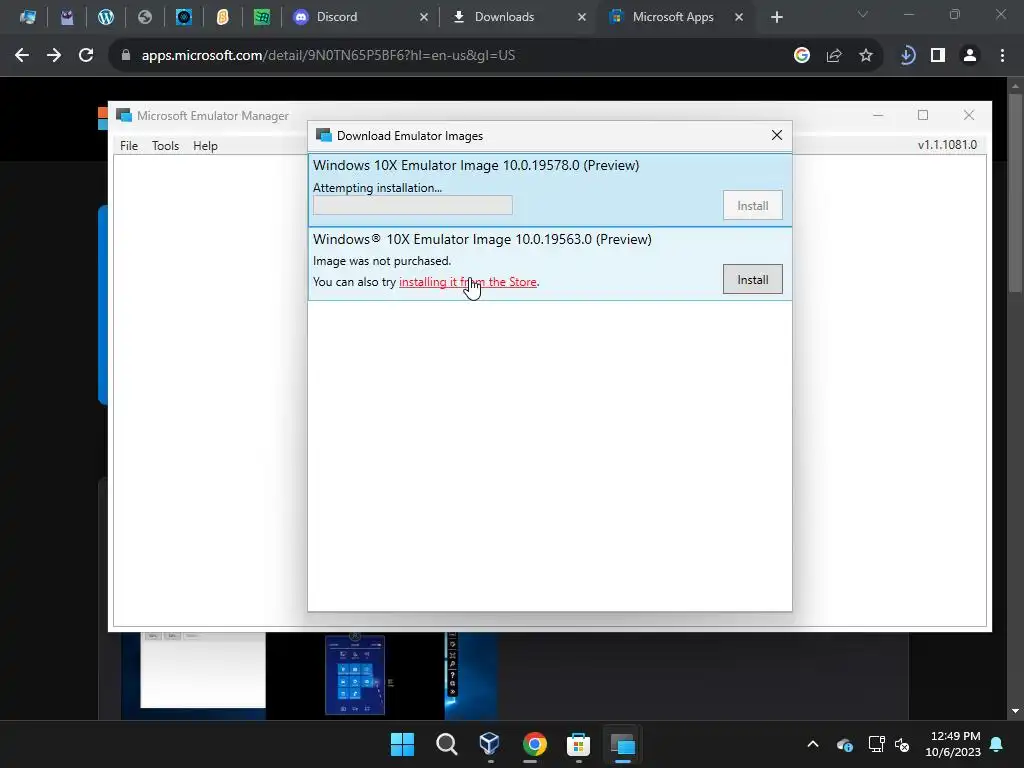Toggle the browser side panel
This screenshot has height=768, width=1024.
pyautogui.click(x=938, y=56)
